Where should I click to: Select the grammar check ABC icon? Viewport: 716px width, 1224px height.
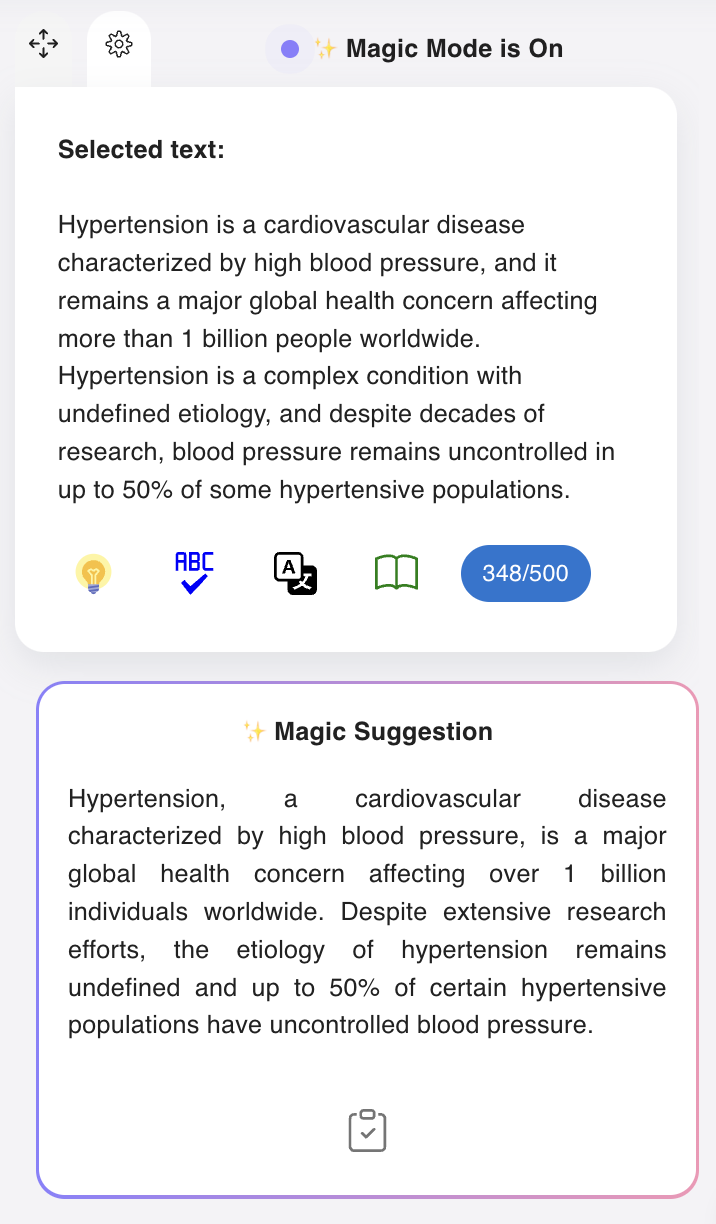point(193,572)
